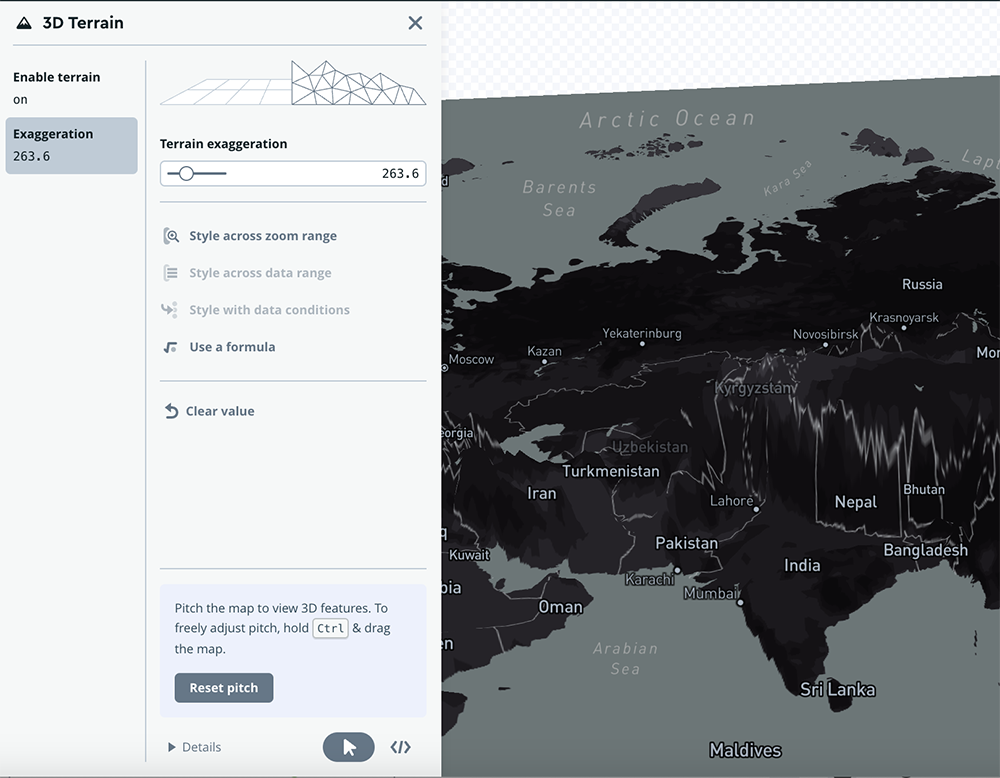Click the Use a formula function icon
This screenshot has width=1000, height=778.
tap(171, 347)
